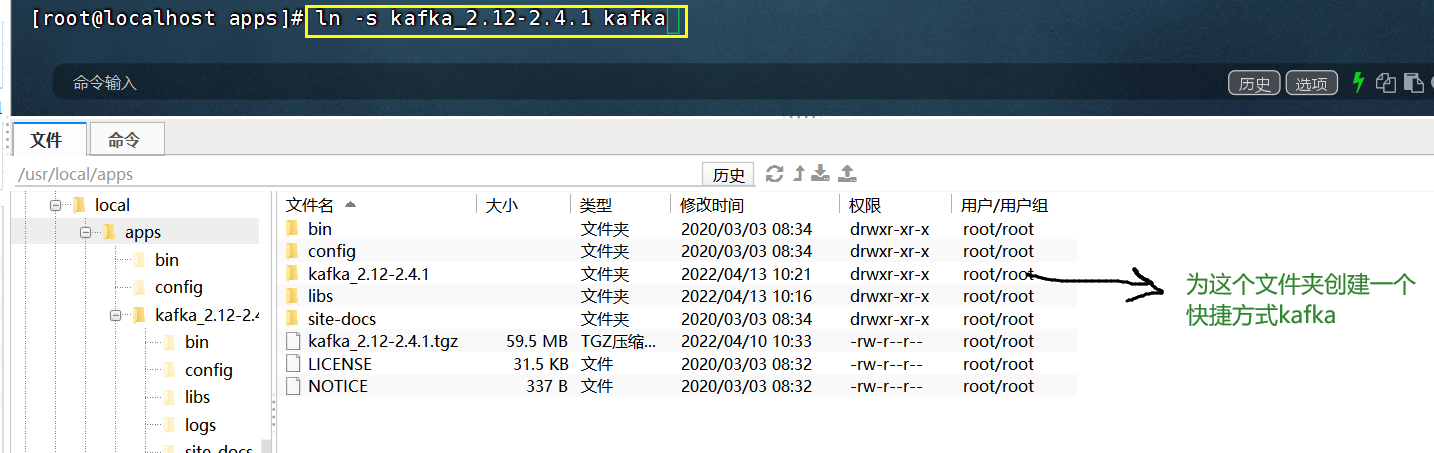Click the download file icon
Image resolution: width=1434 pixels, height=453 pixels.
(820, 174)
